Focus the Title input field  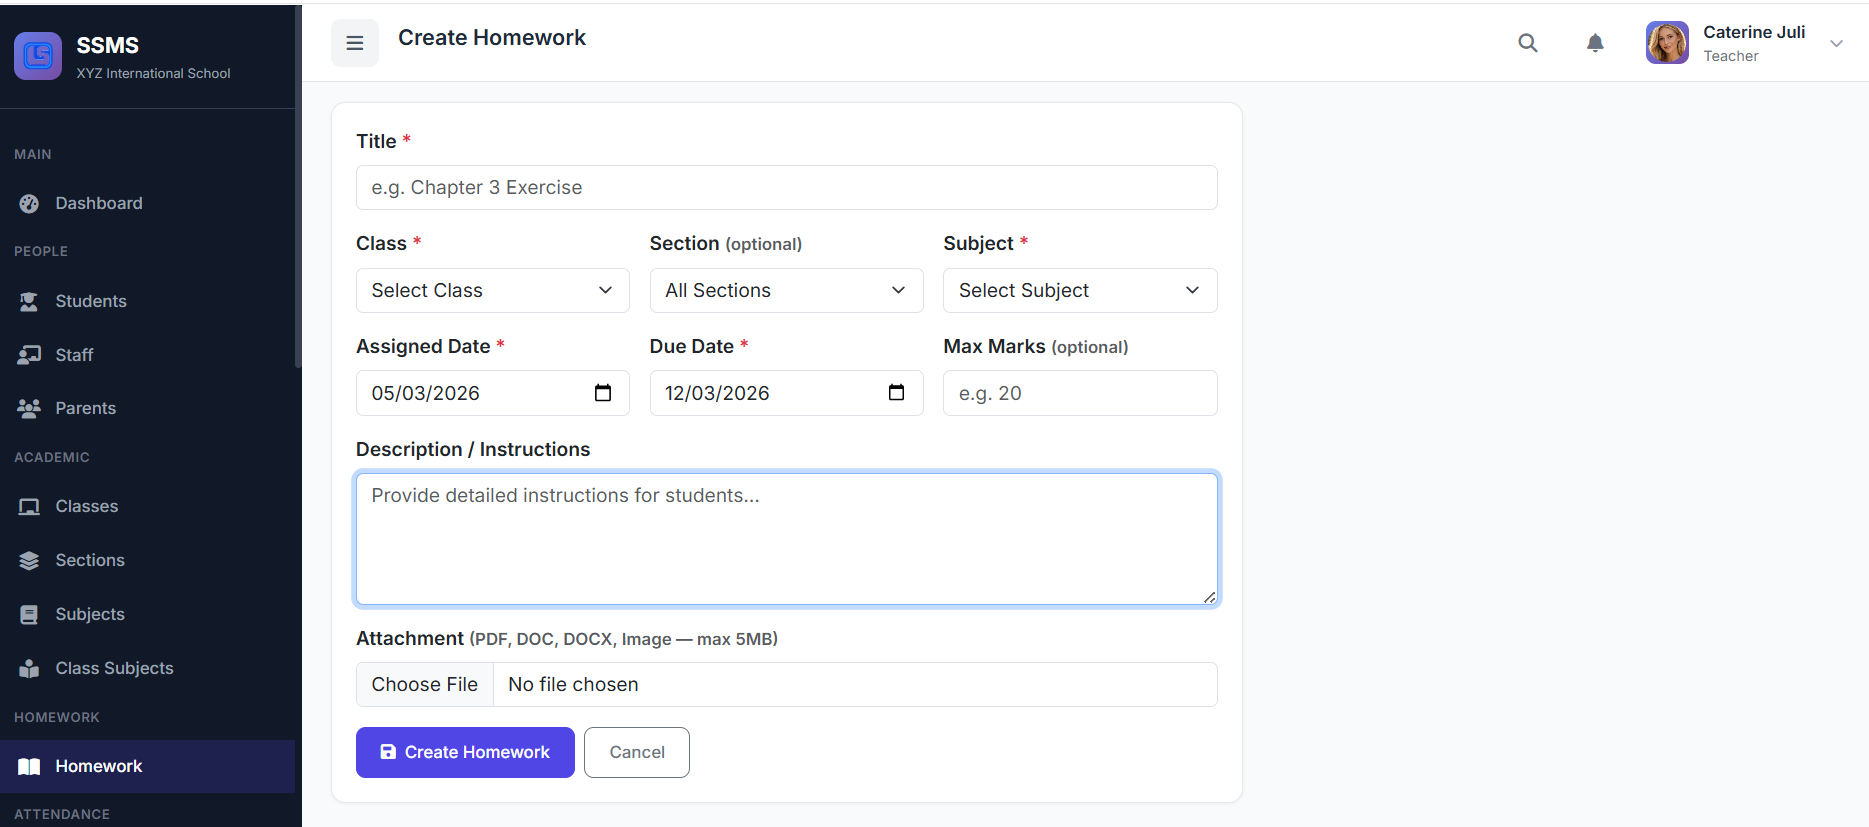pyautogui.click(x=786, y=188)
